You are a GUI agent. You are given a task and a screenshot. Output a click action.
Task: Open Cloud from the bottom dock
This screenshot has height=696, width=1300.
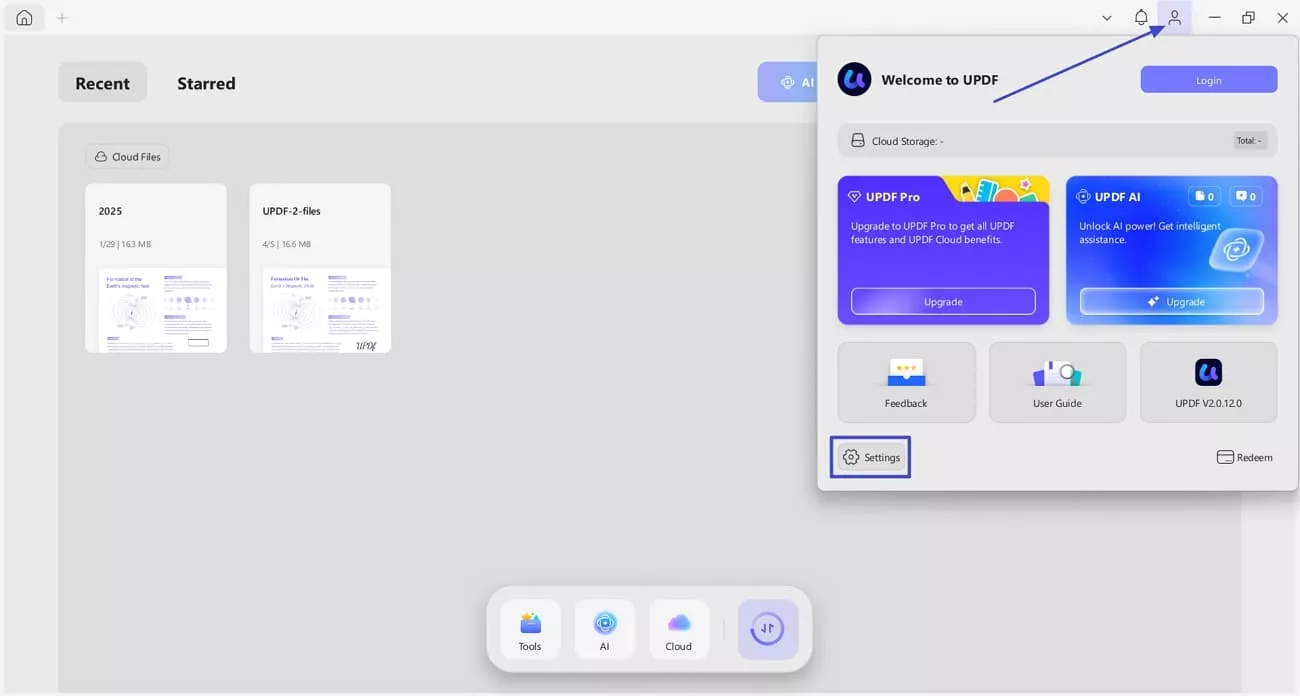coord(678,629)
